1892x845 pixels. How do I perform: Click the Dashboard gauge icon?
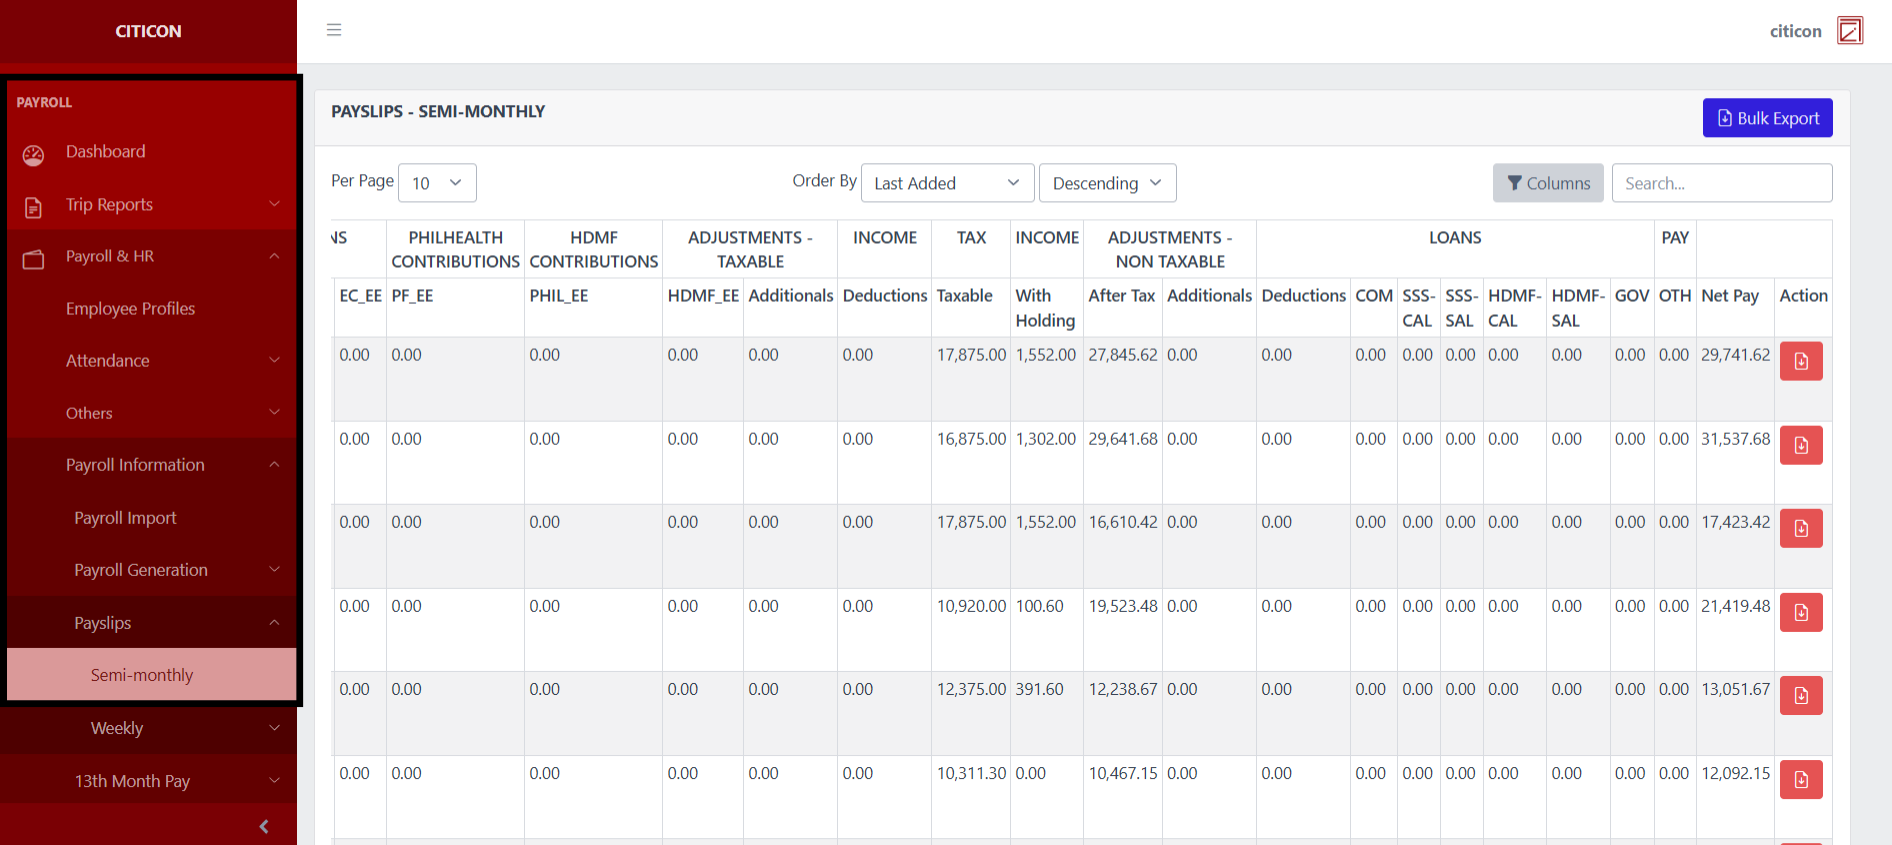coord(34,155)
